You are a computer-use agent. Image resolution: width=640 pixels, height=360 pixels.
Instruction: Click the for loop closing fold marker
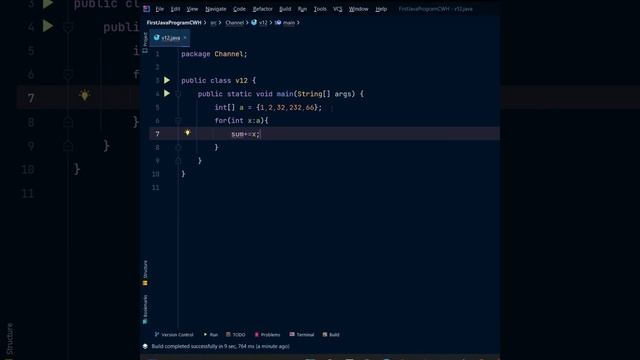[x=178, y=147]
